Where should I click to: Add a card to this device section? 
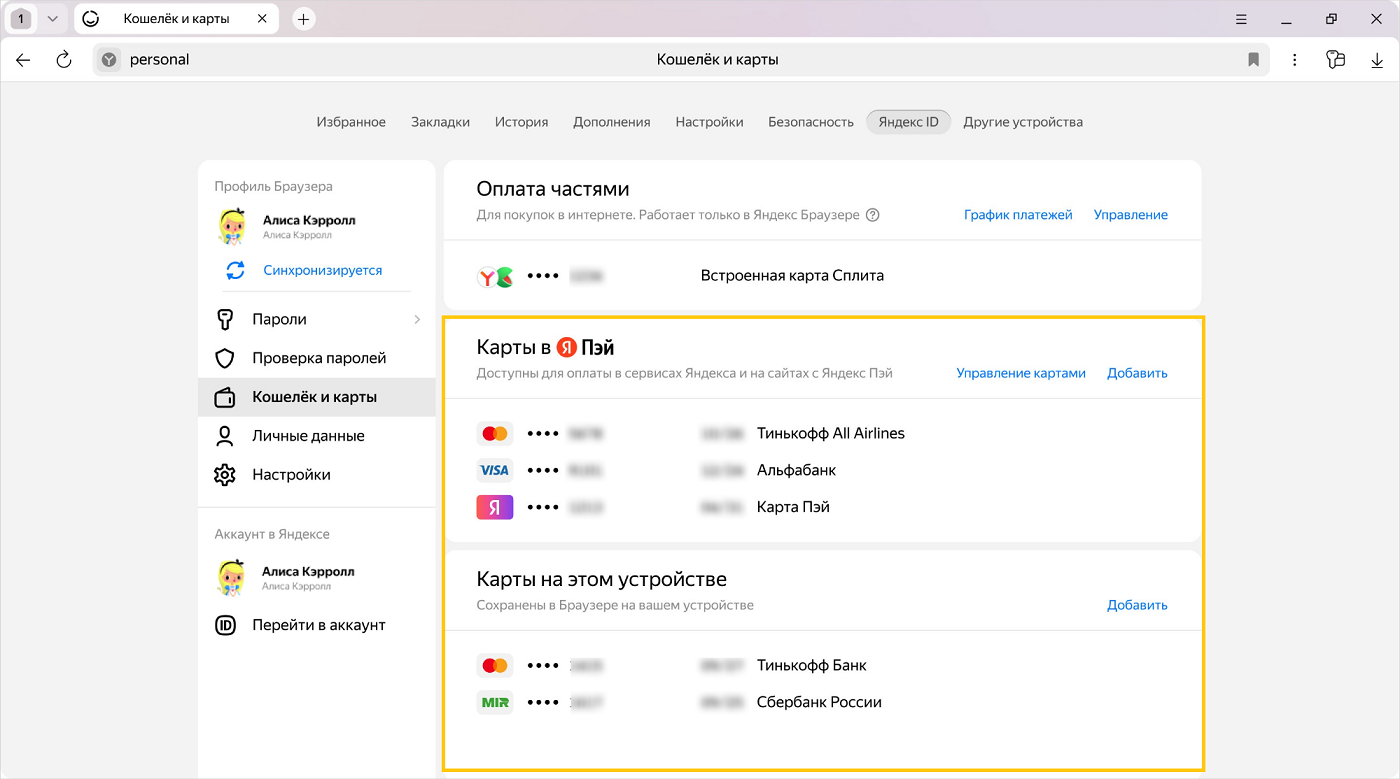1137,605
